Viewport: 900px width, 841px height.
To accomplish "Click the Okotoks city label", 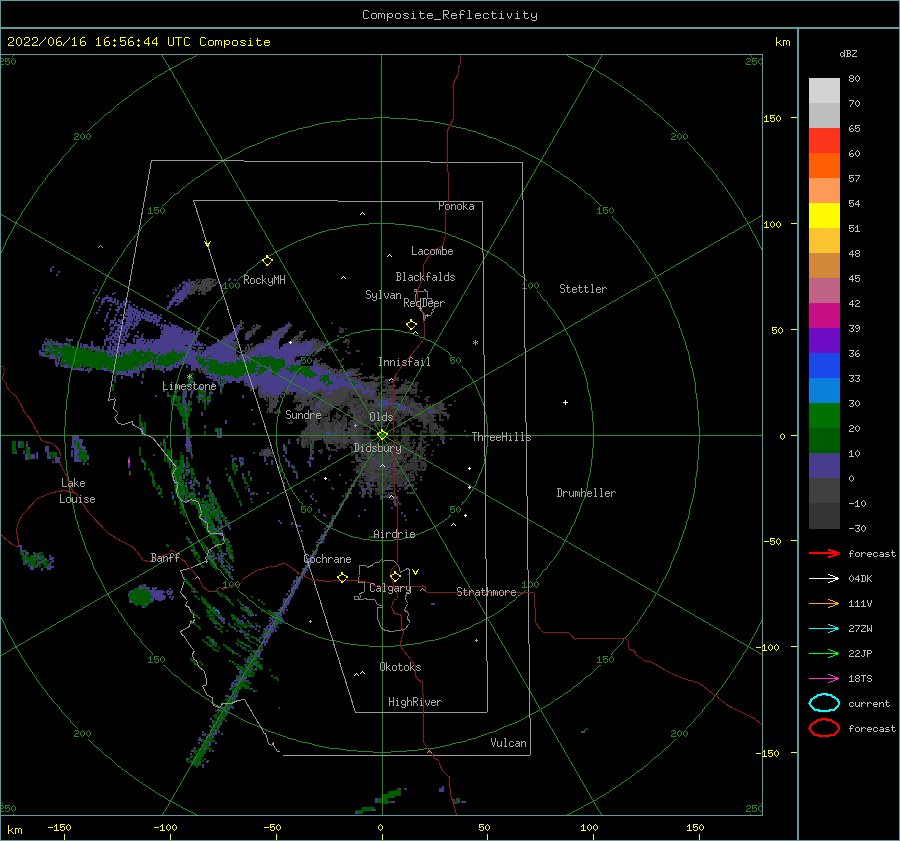I will point(400,667).
